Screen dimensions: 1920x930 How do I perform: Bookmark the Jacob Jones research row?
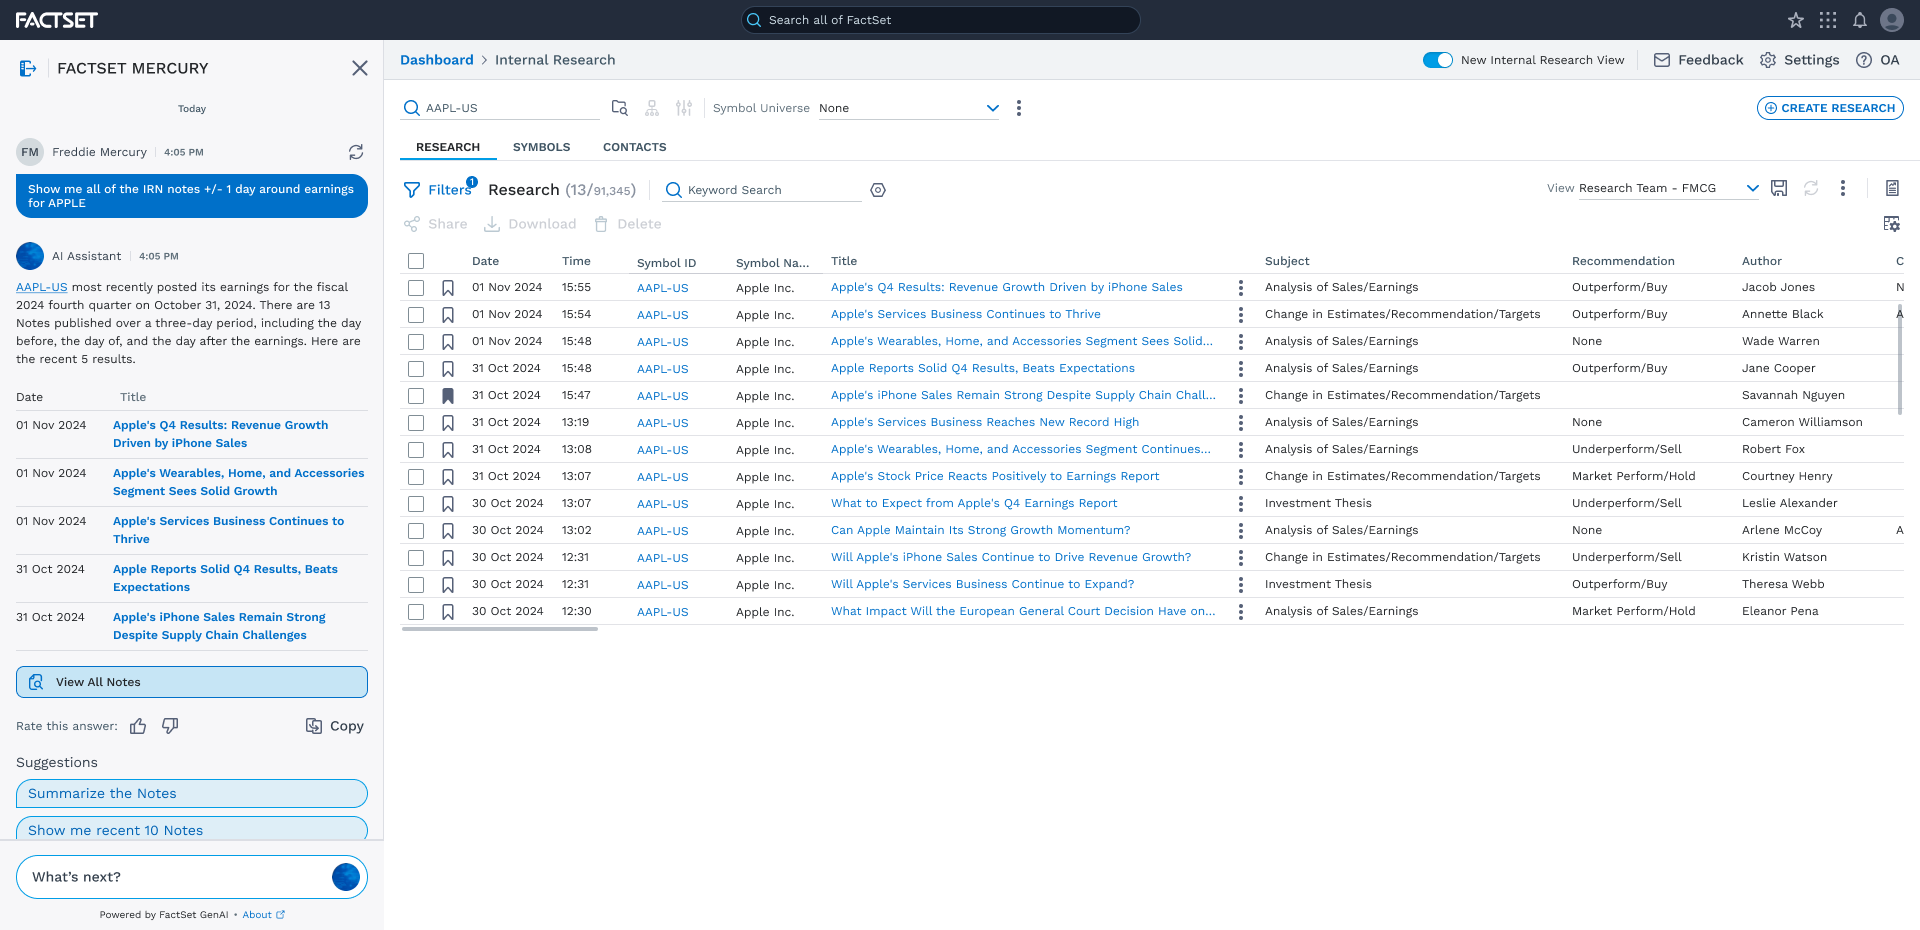pos(448,288)
